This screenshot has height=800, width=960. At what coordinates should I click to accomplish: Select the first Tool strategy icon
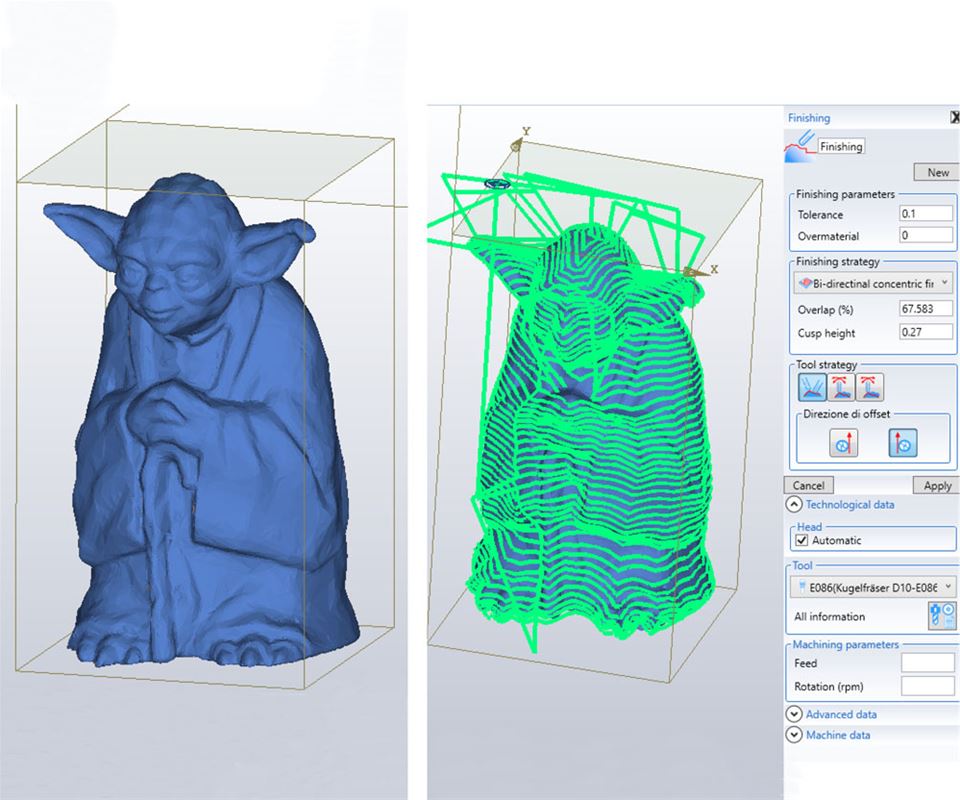pyautogui.click(x=812, y=387)
